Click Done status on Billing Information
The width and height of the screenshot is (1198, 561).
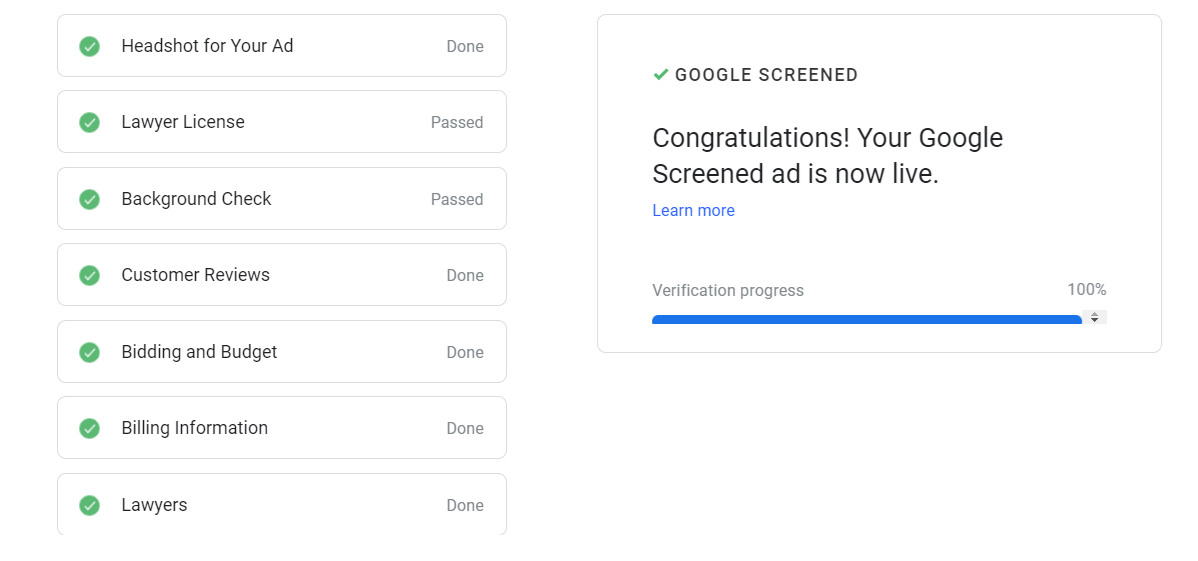[465, 428]
